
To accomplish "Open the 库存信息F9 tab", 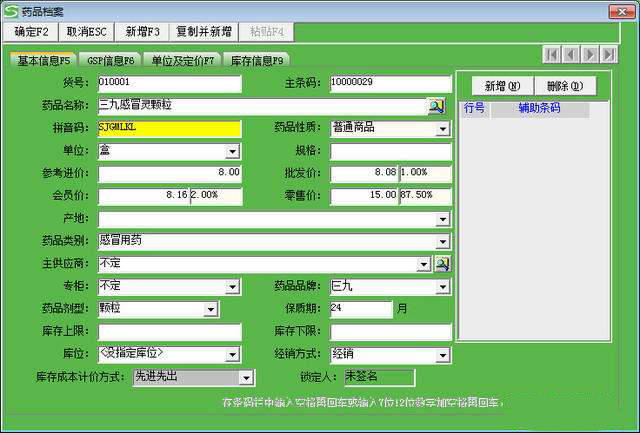I will [257, 60].
